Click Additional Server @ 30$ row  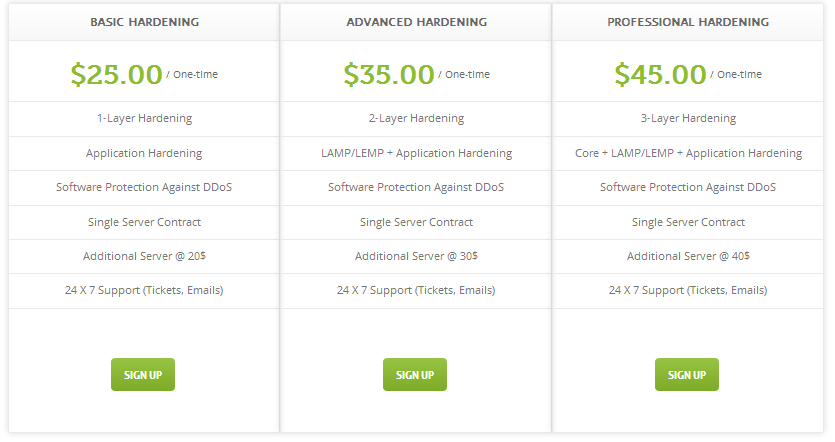click(416, 256)
